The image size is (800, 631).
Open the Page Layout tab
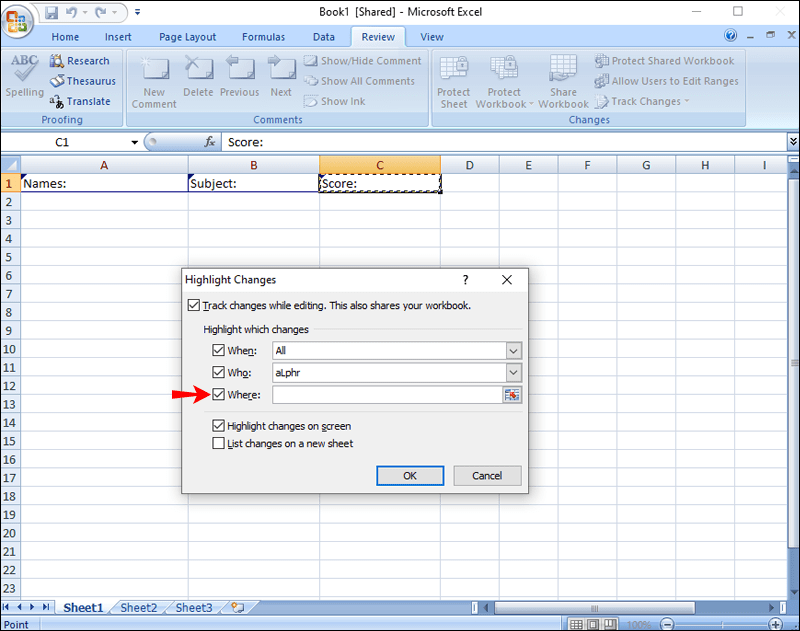click(x=187, y=37)
